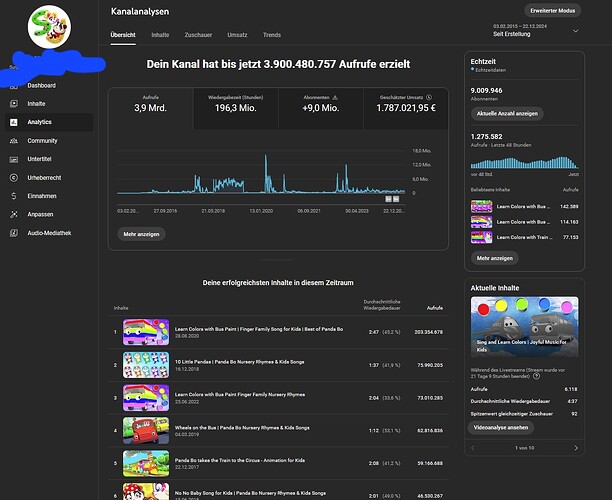Screen dimensions: 612x500
Task: Open video '10 Little Pandas' title link
Action: point(239,362)
